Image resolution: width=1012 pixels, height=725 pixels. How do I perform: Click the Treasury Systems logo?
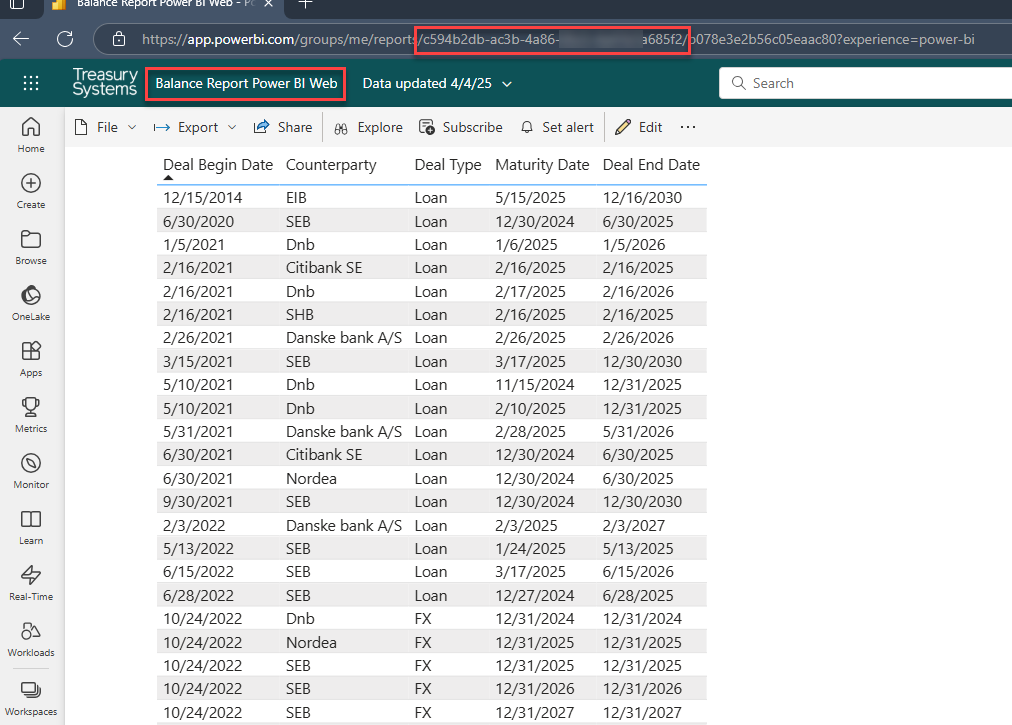(x=105, y=83)
